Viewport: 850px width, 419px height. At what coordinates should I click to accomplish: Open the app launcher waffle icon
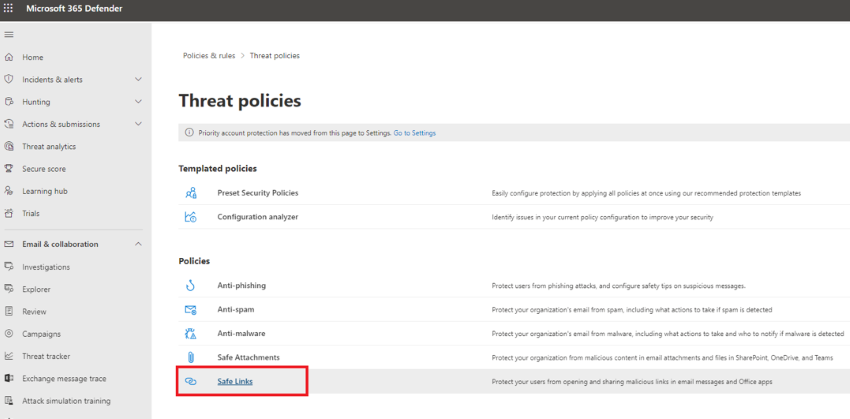tap(11, 9)
